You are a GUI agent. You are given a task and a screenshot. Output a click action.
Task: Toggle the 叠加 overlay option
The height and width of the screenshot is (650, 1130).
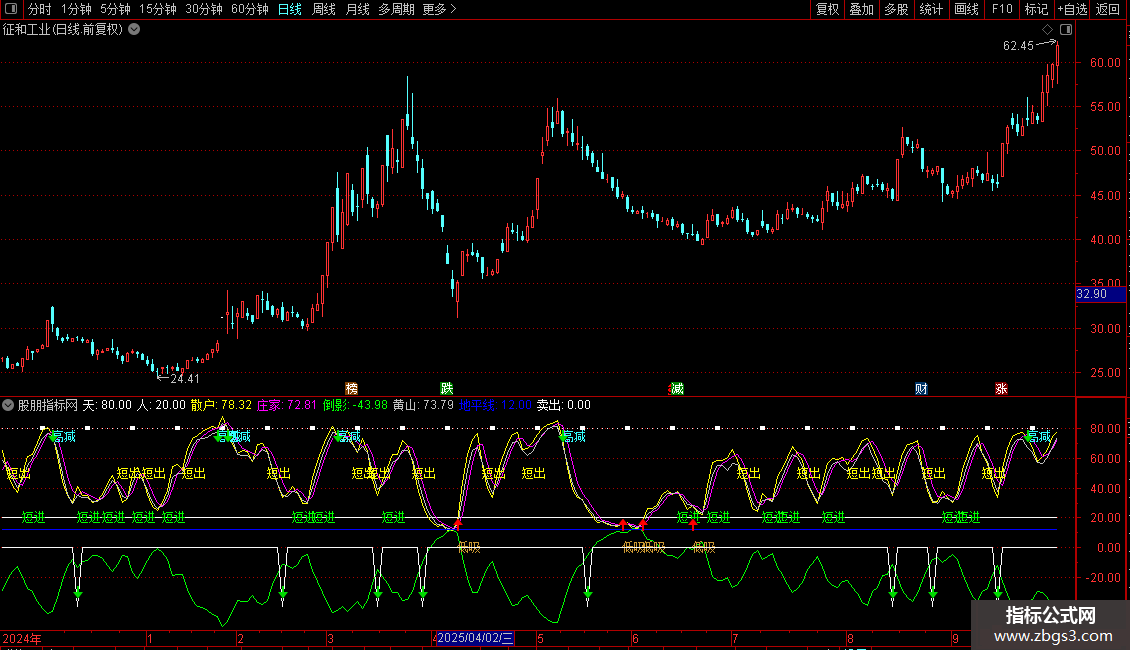(861, 9)
